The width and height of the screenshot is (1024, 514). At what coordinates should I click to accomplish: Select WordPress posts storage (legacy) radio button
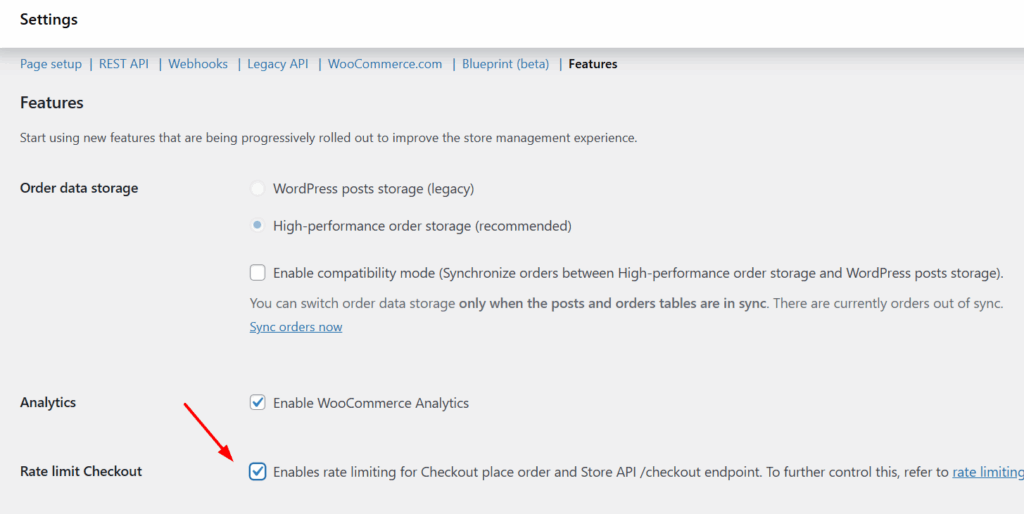(258, 188)
